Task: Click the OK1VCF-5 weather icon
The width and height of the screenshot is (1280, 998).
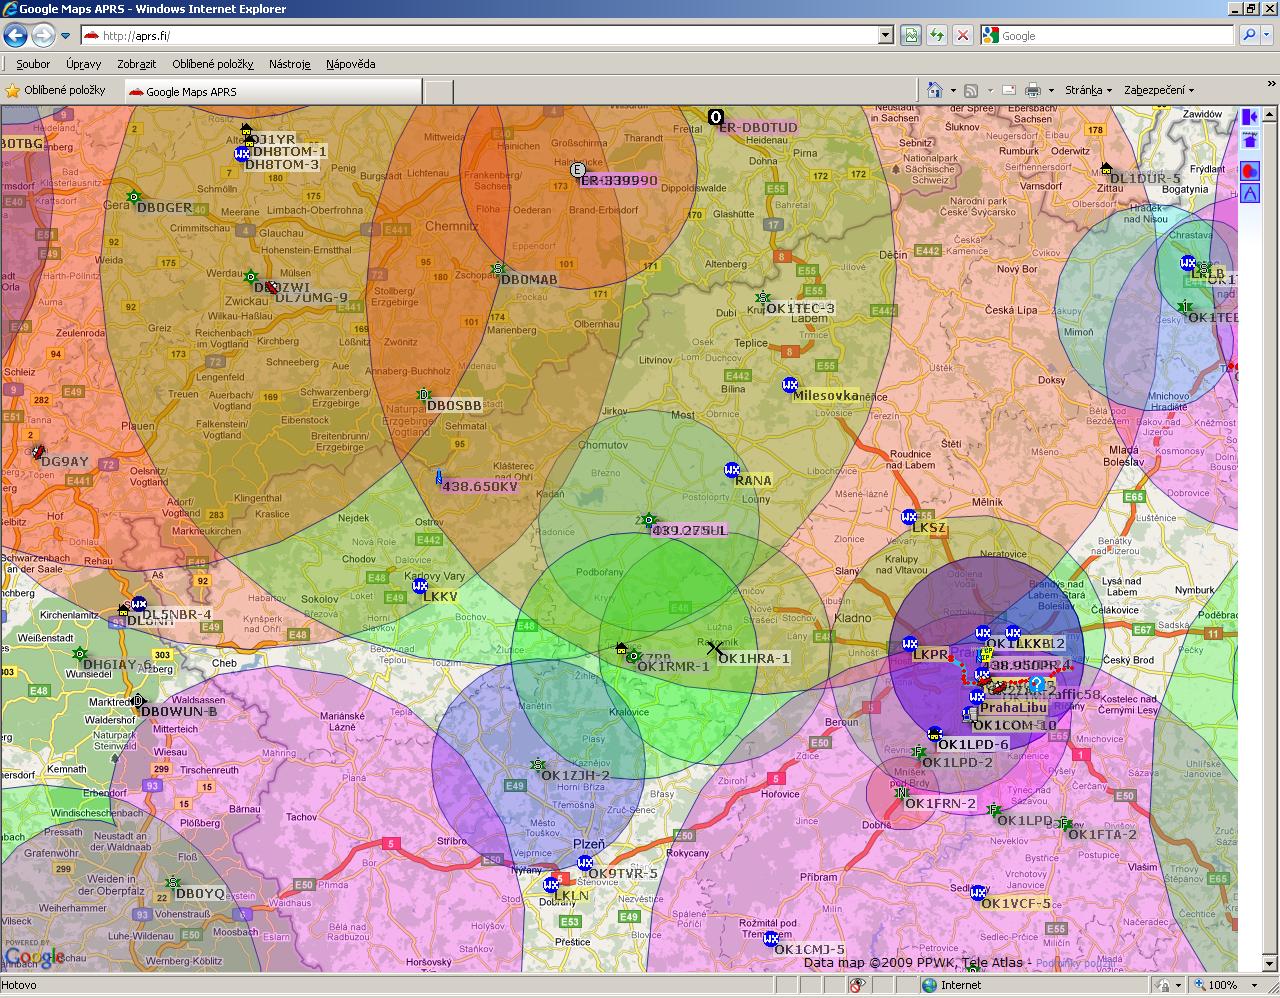Action: pos(979,892)
